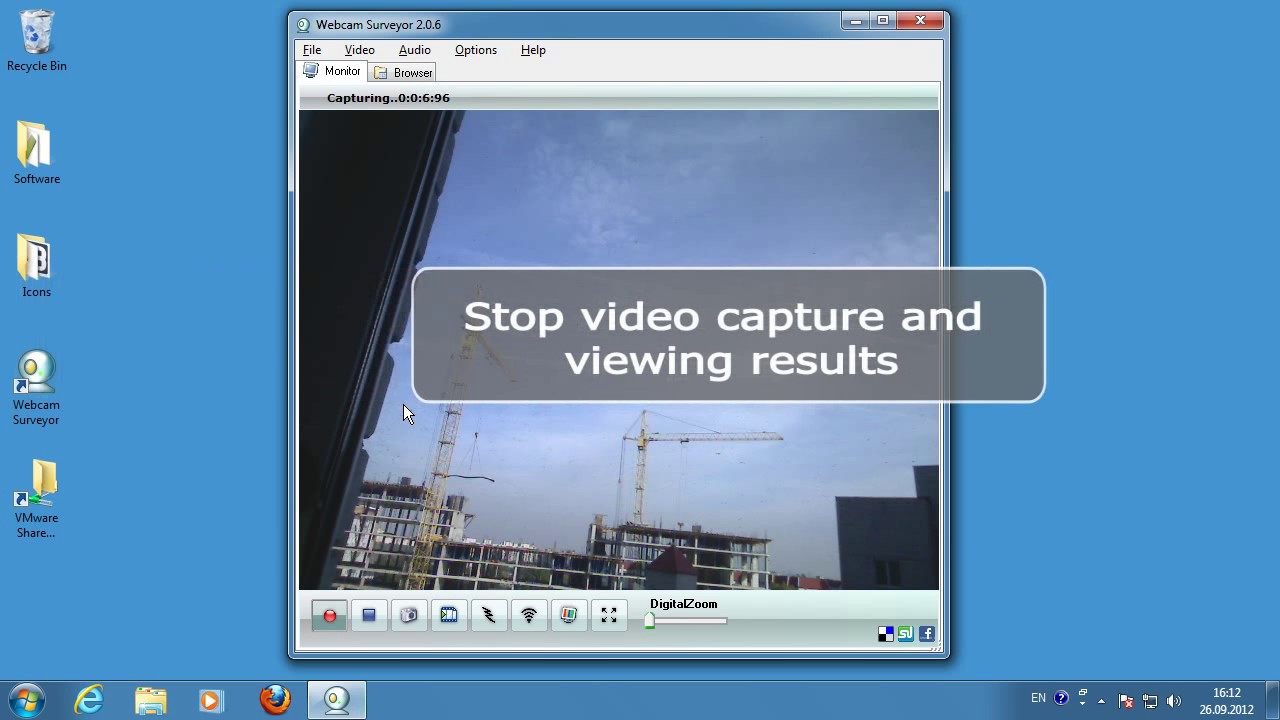This screenshot has height=720, width=1280.
Task: Open Windows Explorer from taskbar
Action: click(151, 700)
